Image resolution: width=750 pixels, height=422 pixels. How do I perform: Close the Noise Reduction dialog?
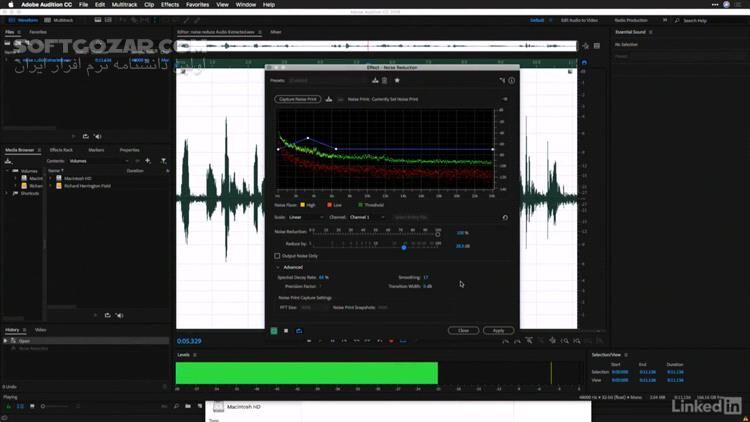[x=463, y=331]
